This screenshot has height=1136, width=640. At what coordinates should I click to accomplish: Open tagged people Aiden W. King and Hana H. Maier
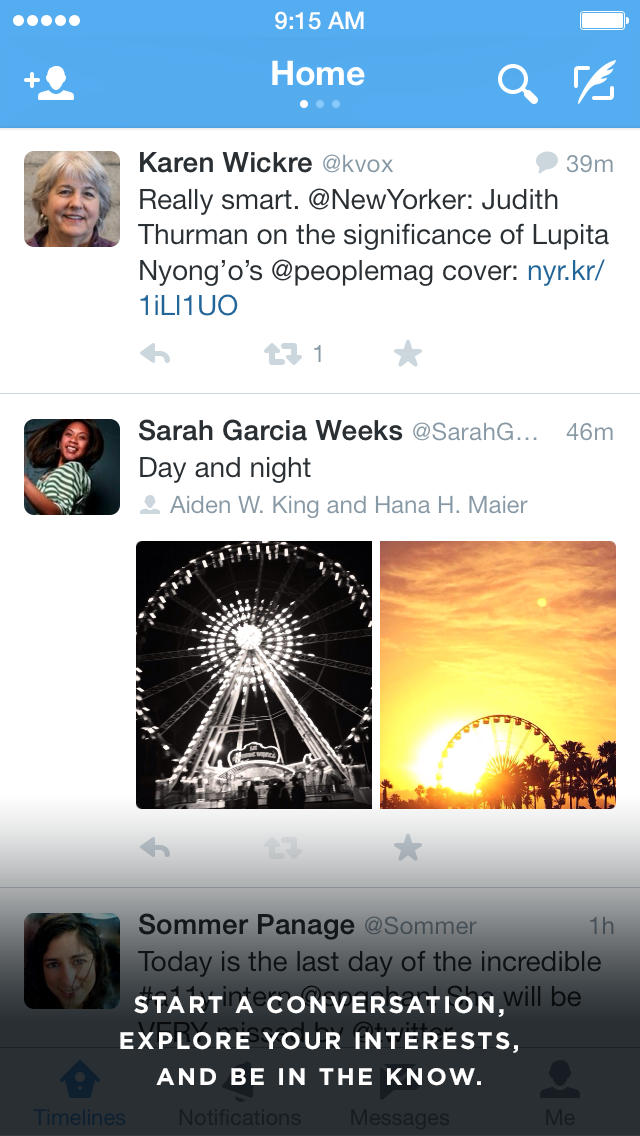348,505
